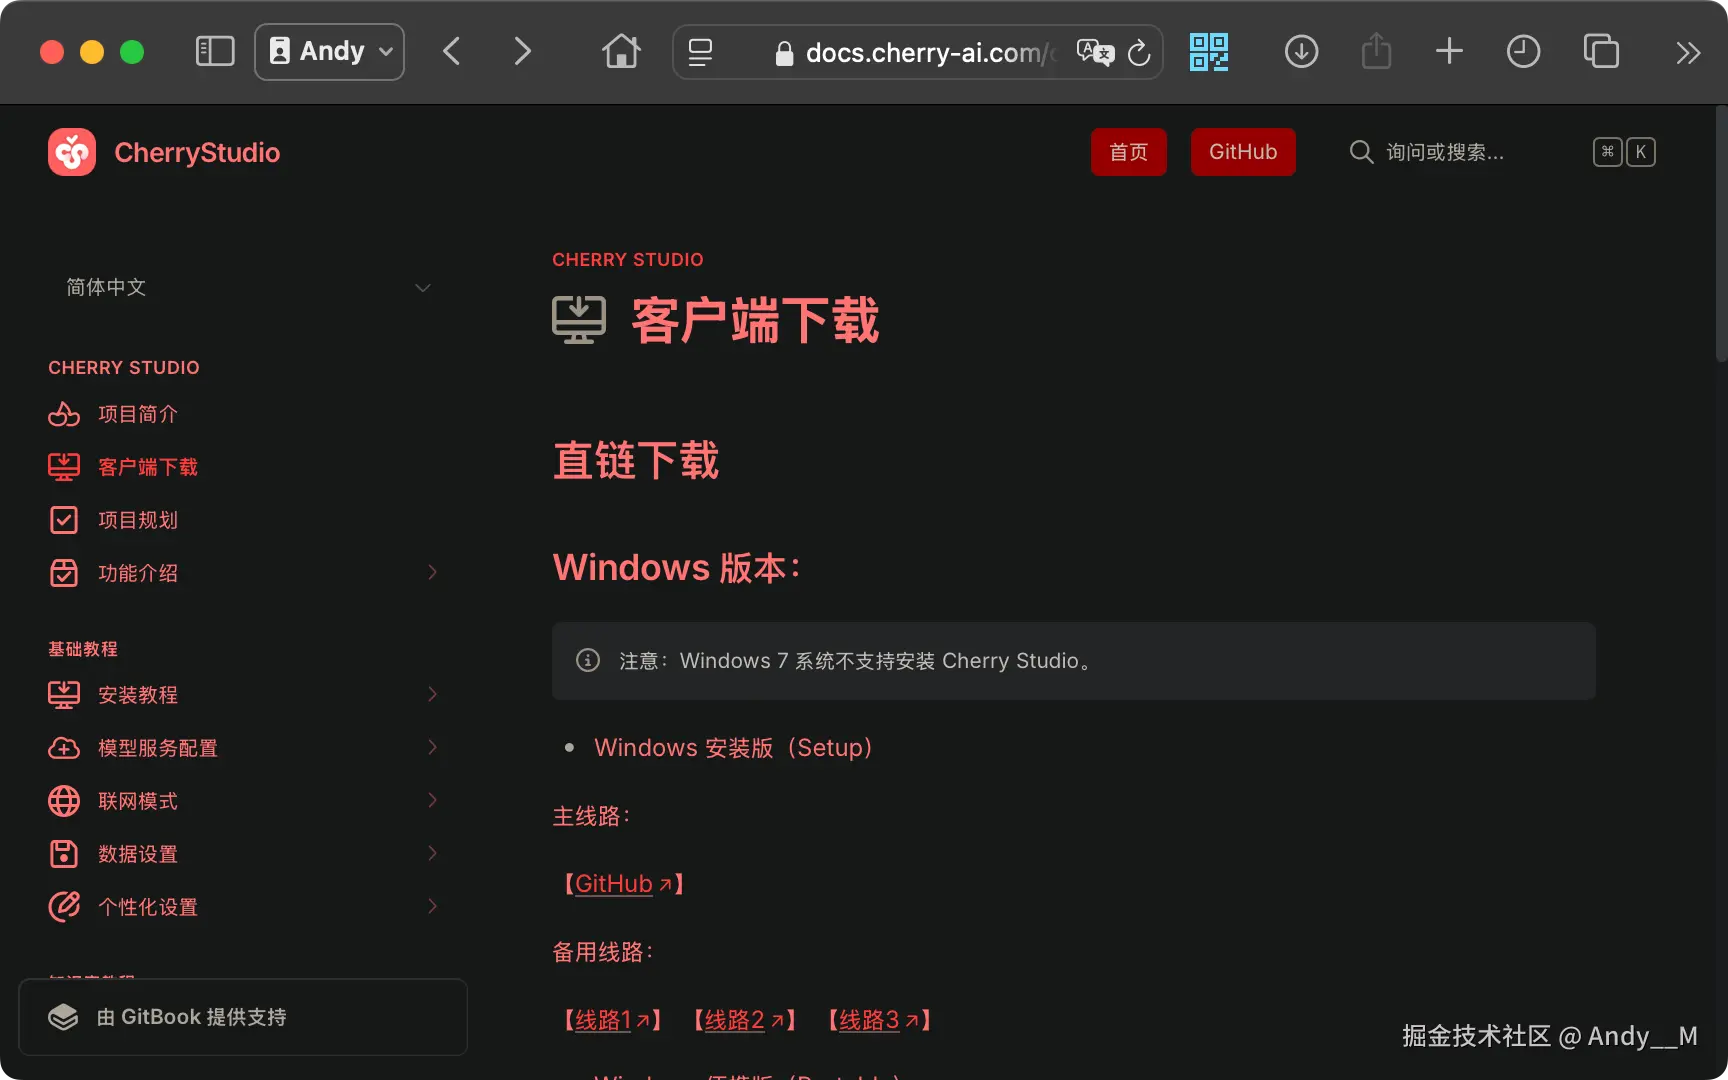Click the 个性化设置 edit icon
Viewport: 1728px width, 1080px height.
[x=64, y=907]
